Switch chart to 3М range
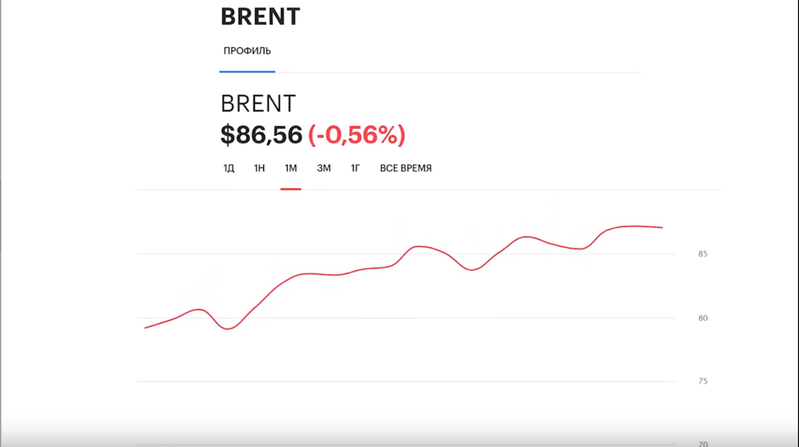Viewport: 799px width, 447px height. (324, 168)
